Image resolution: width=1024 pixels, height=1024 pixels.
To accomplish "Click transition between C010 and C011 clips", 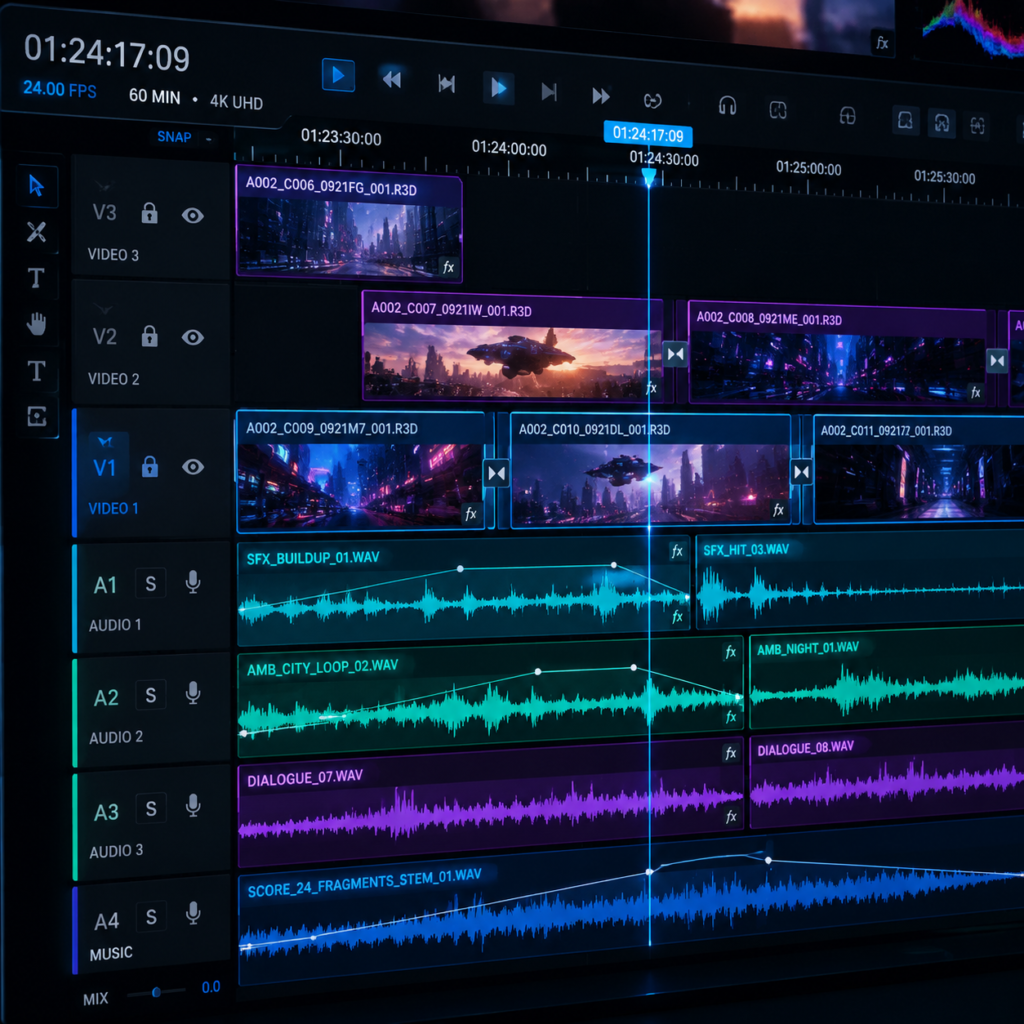I will (801, 472).
